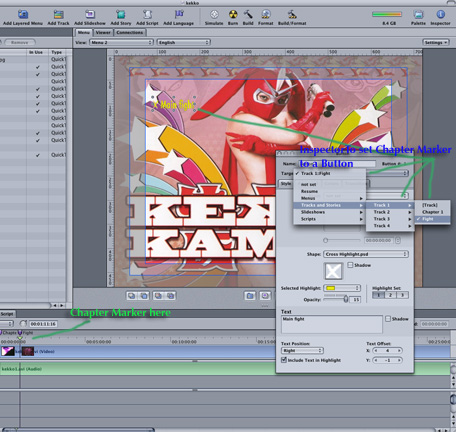The width and height of the screenshot is (456, 432).
Task: Click the Add Language toolbar icon
Action: click(x=179, y=14)
